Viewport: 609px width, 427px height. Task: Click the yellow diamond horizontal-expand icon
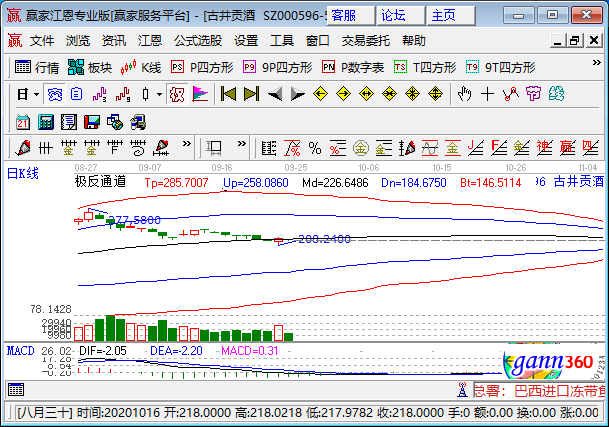click(366, 94)
